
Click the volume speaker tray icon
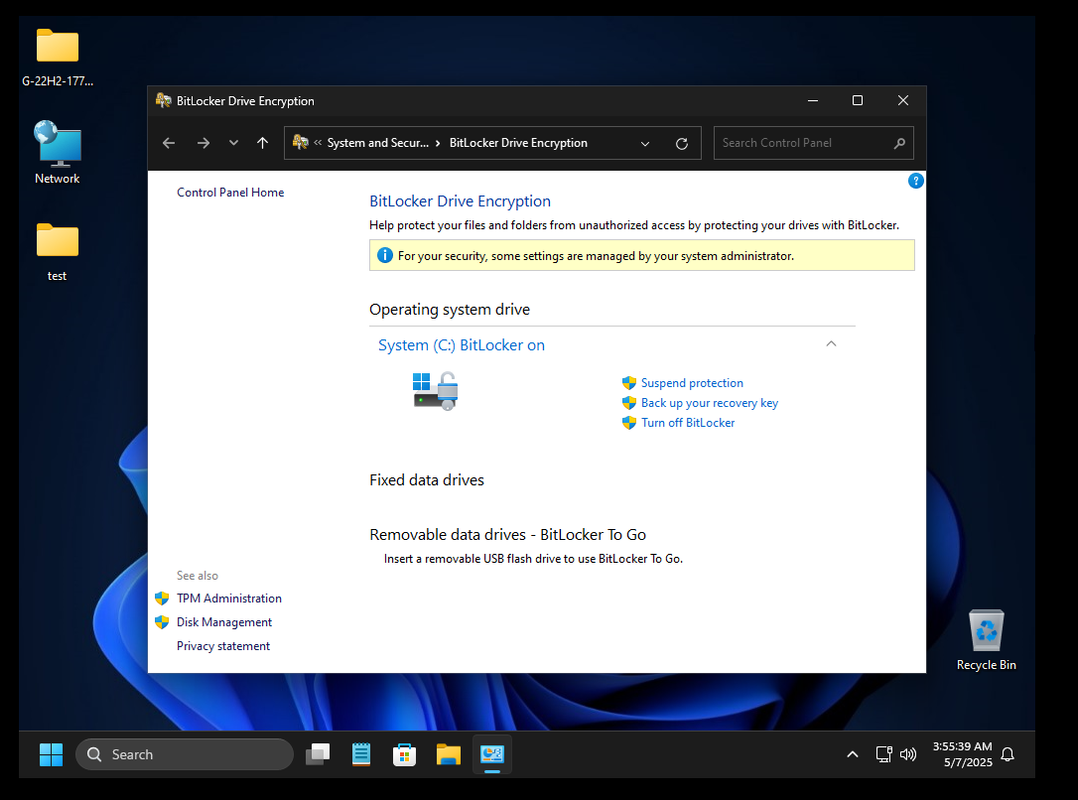point(908,755)
